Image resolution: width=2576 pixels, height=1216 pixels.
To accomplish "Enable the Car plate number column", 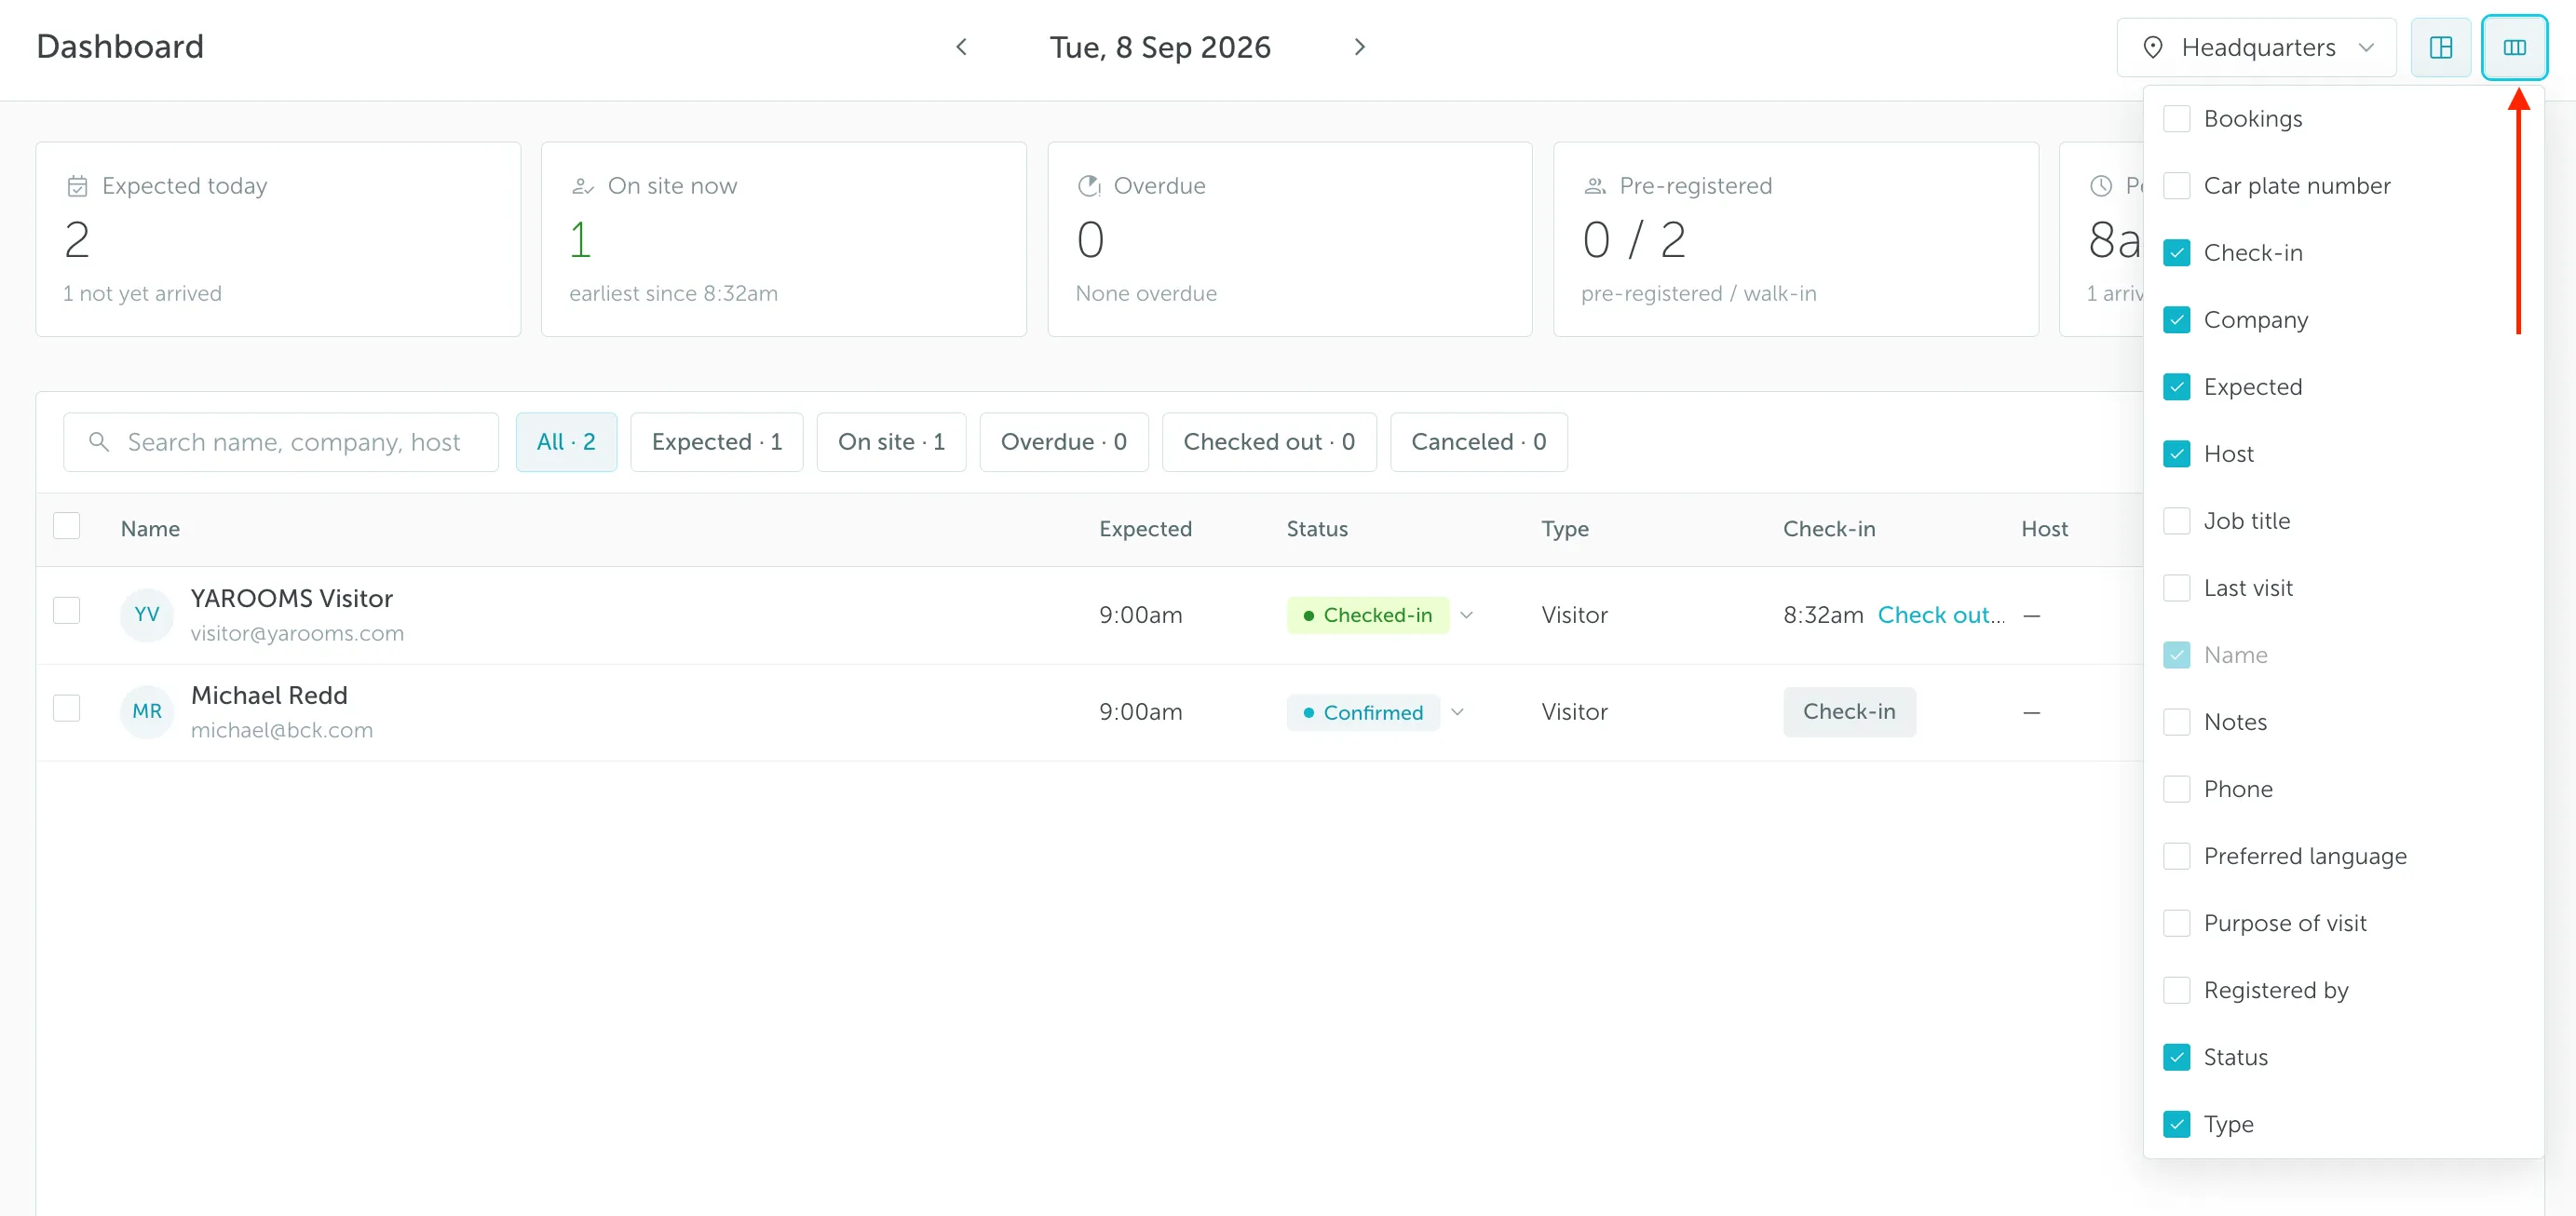I will click(x=2176, y=186).
